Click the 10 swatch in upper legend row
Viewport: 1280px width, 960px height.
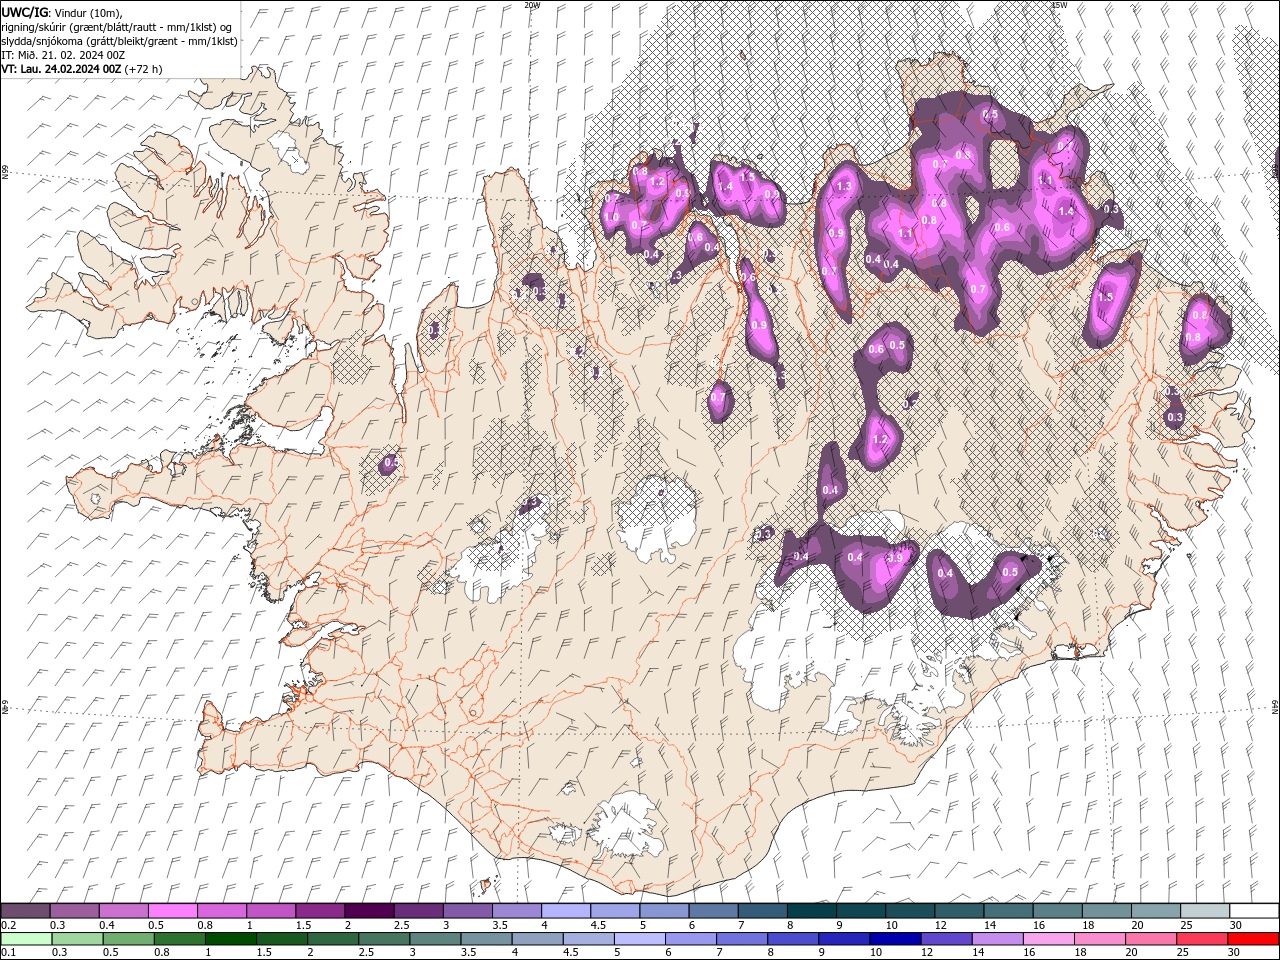tap(909, 911)
